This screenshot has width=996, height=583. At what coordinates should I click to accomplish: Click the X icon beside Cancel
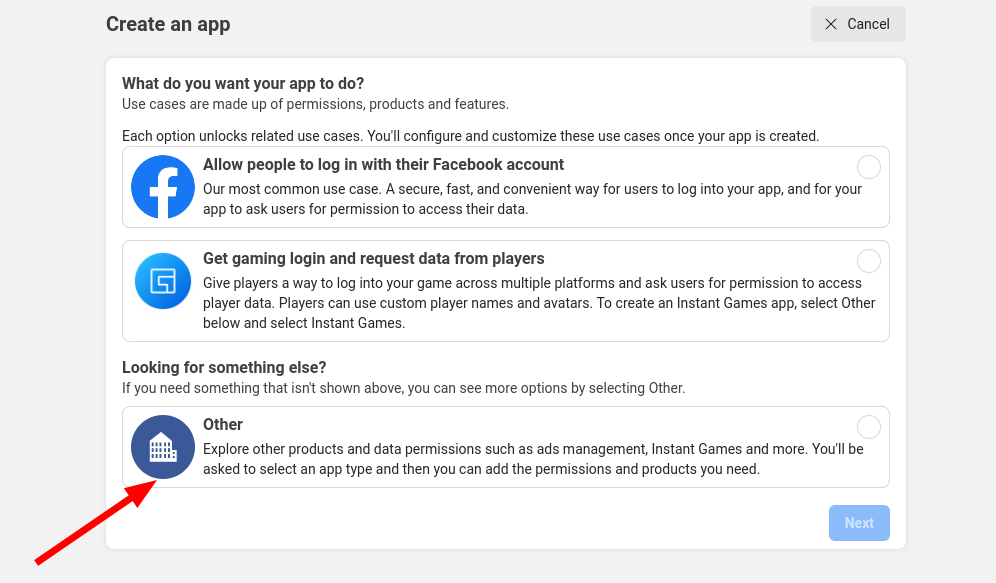point(831,24)
